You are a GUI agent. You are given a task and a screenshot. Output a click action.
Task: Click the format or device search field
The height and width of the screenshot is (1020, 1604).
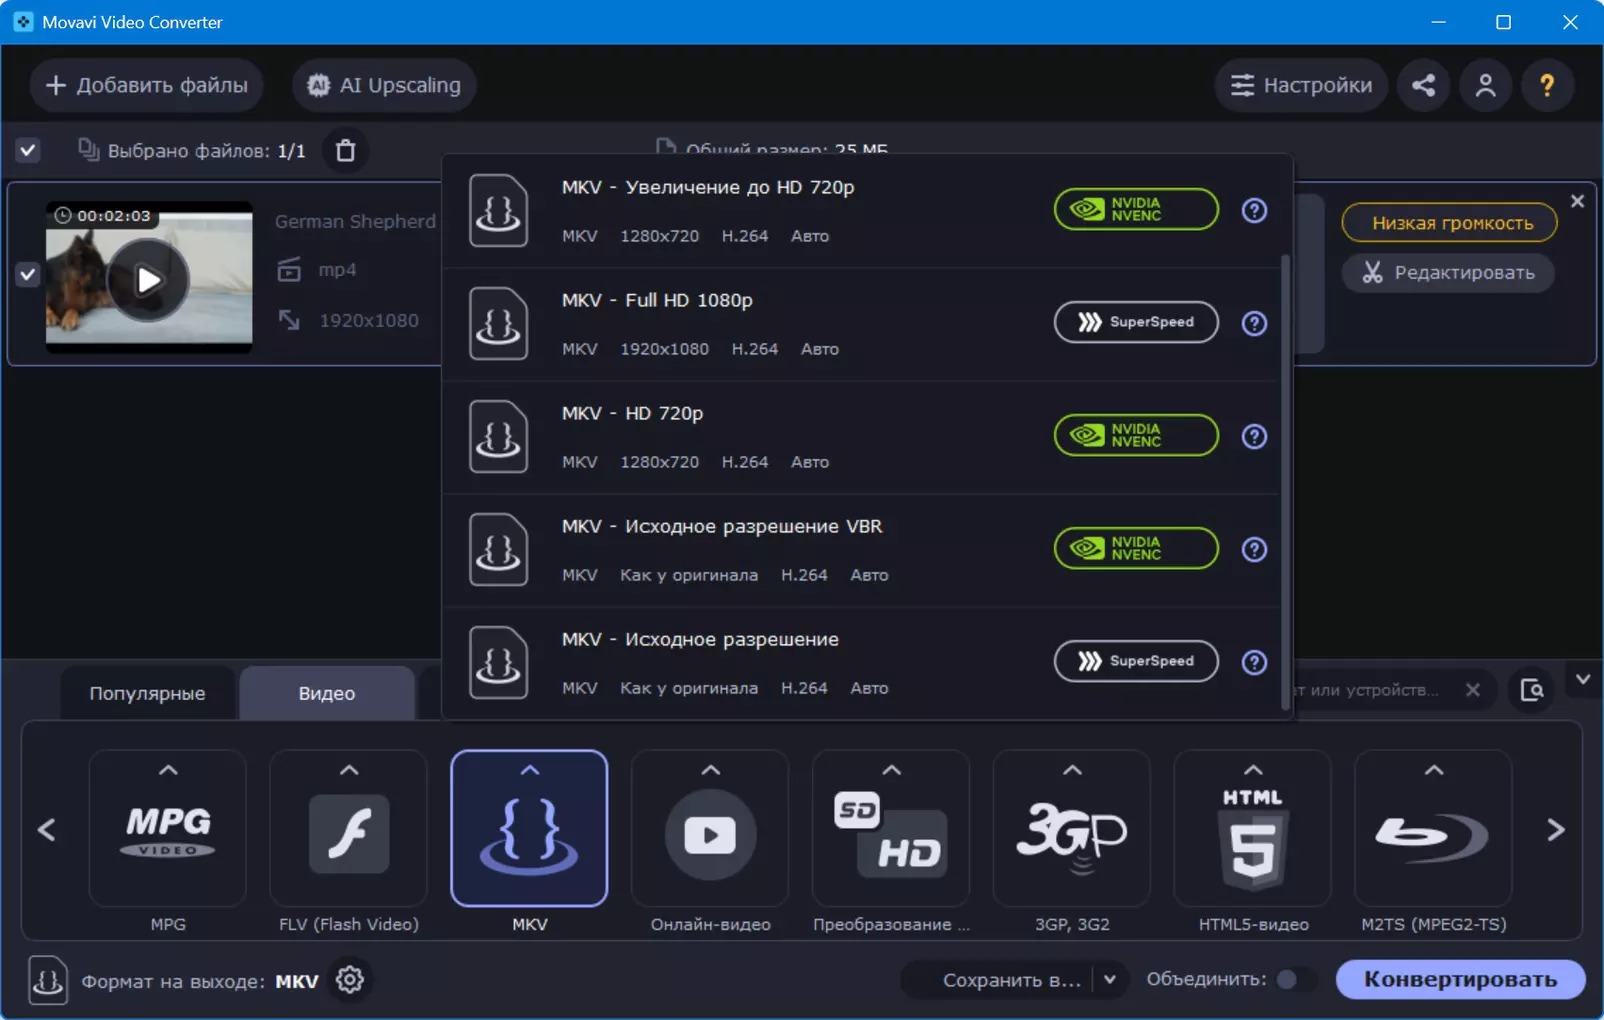[x=1376, y=690]
